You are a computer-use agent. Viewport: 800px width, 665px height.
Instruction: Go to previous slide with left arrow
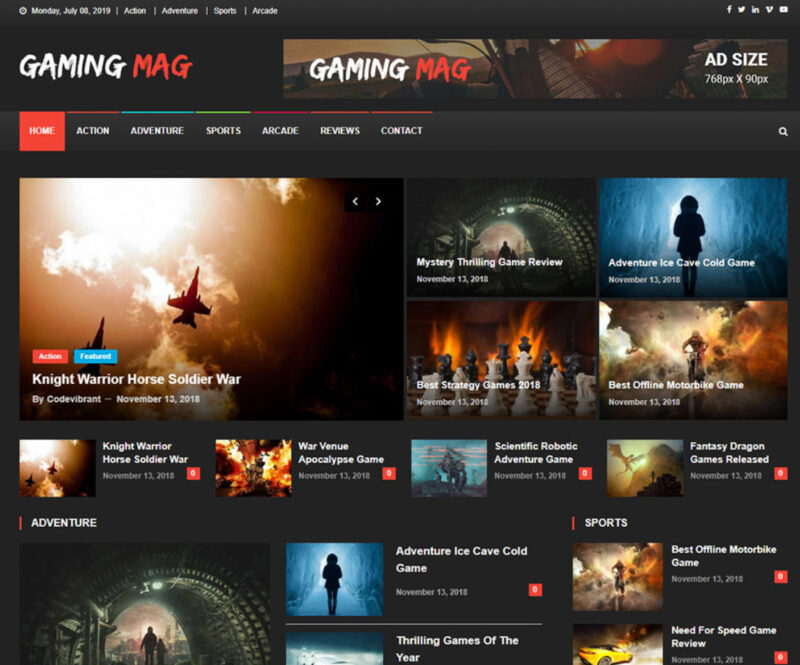(x=355, y=201)
